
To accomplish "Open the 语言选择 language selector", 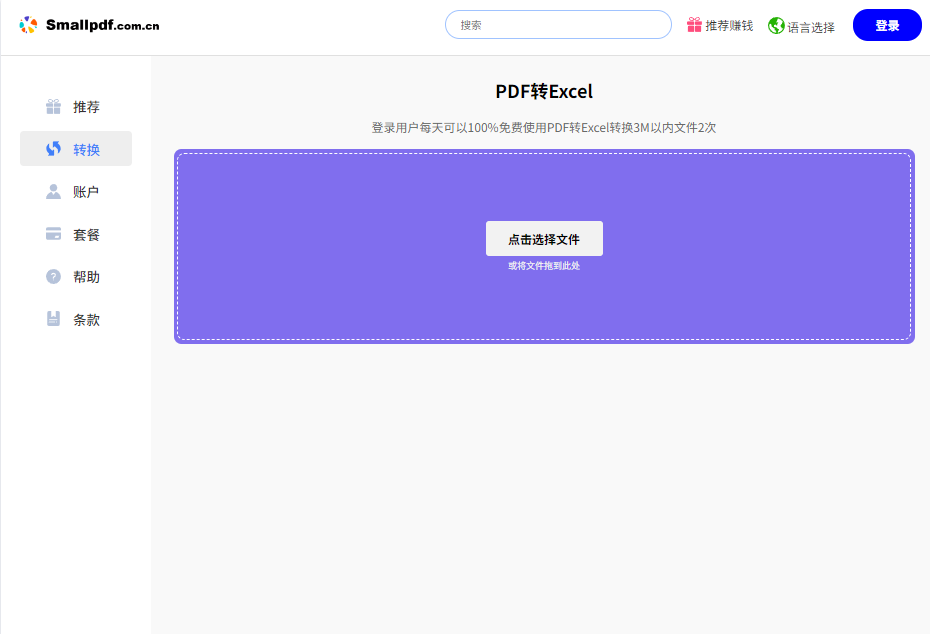I will [811, 27].
